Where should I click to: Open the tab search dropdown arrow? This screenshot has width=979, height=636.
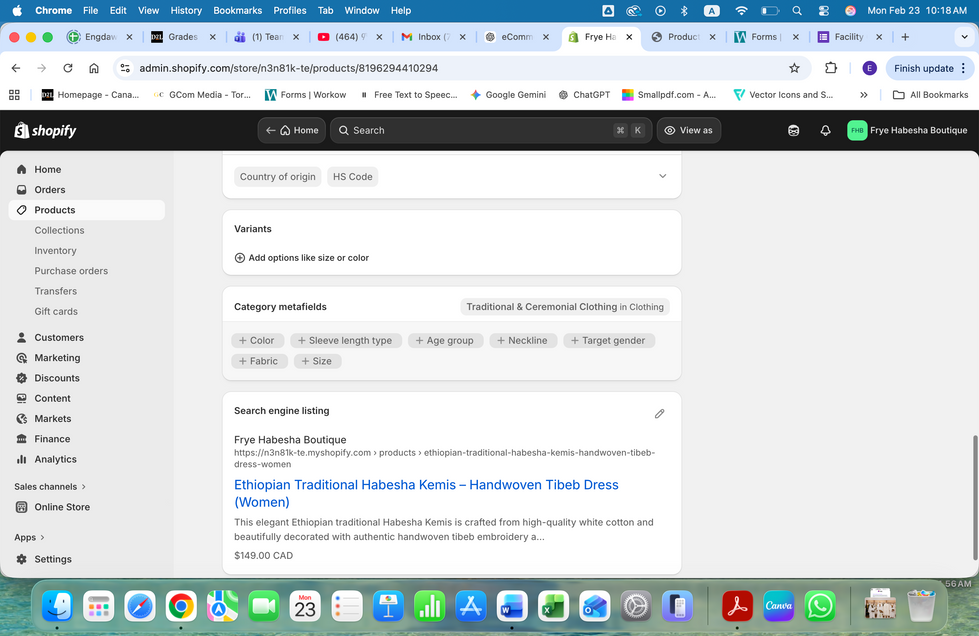point(964,37)
